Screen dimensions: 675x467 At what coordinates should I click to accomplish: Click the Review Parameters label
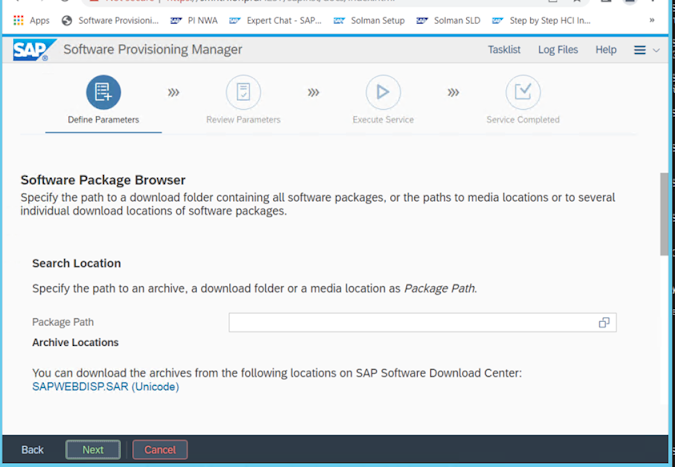point(243,120)
